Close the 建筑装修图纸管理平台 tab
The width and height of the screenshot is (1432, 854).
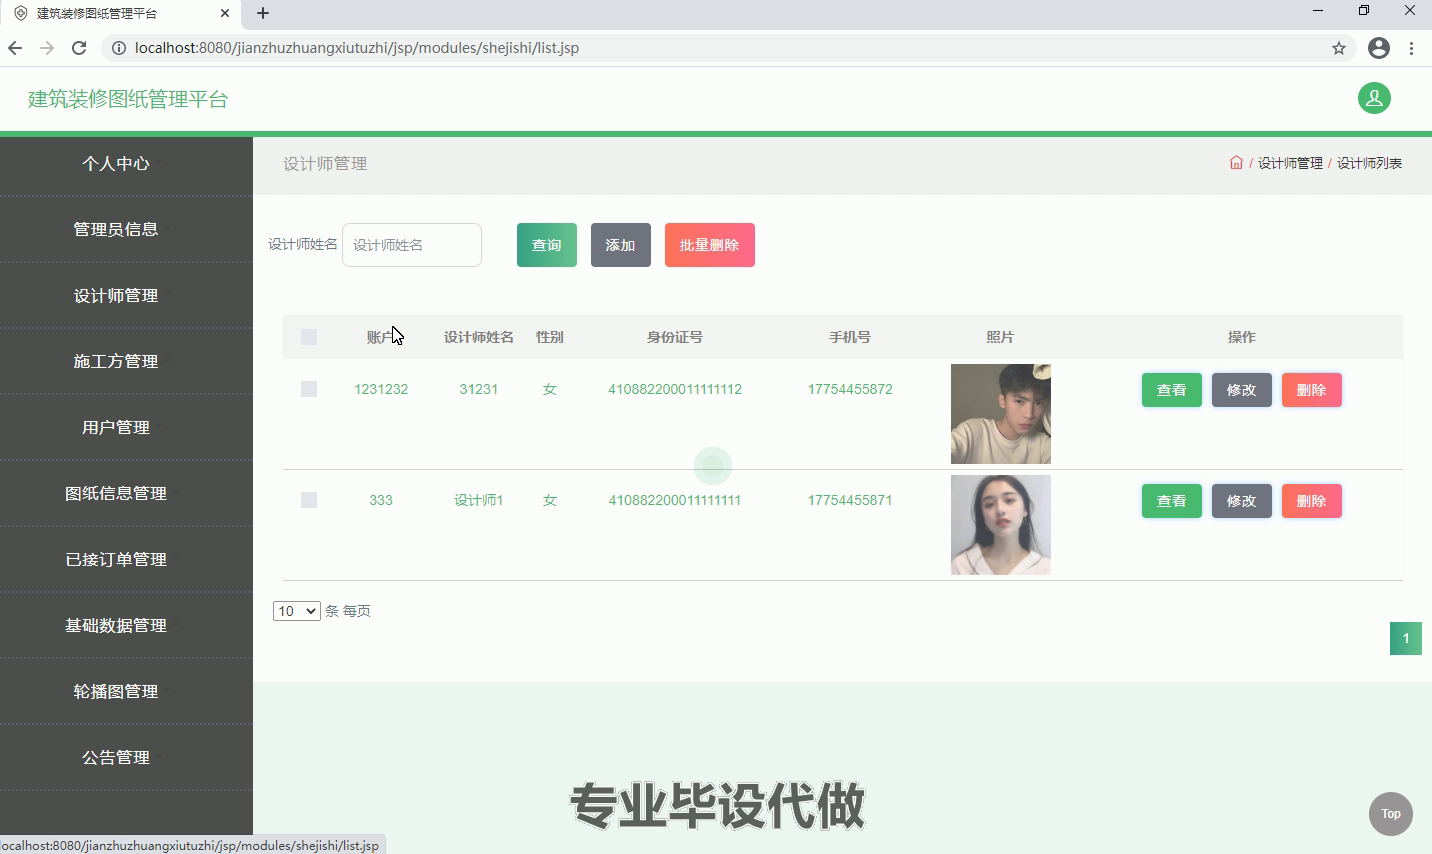pos(225,13)
